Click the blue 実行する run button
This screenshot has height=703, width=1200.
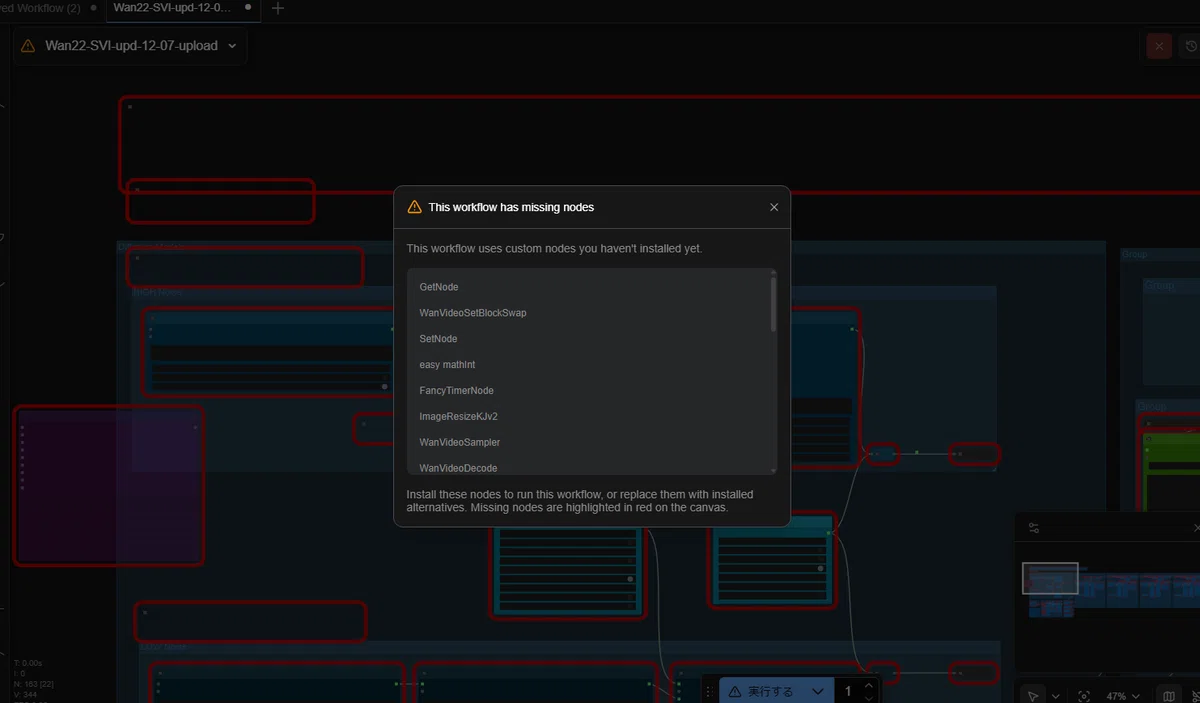pyautogui.click(x=762, y=691)
